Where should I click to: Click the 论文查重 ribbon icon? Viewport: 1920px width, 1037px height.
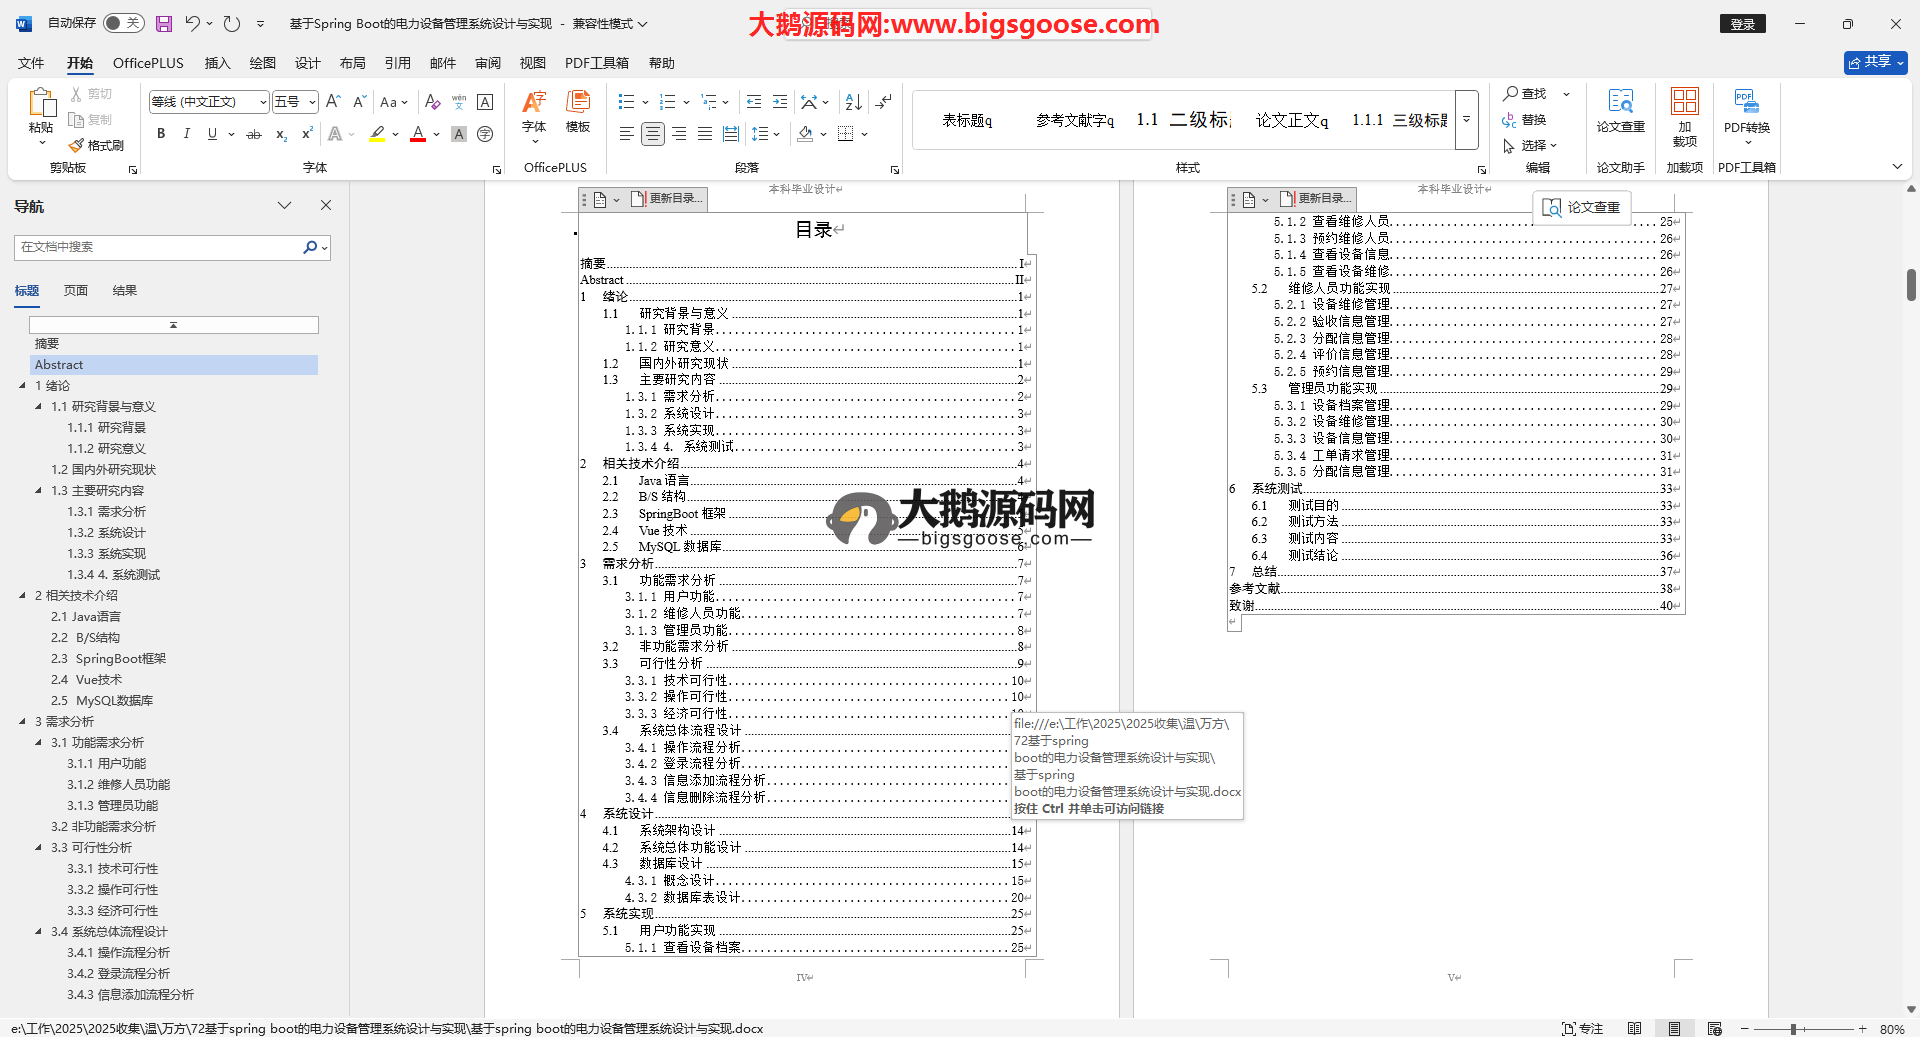tap(1620, 110)
